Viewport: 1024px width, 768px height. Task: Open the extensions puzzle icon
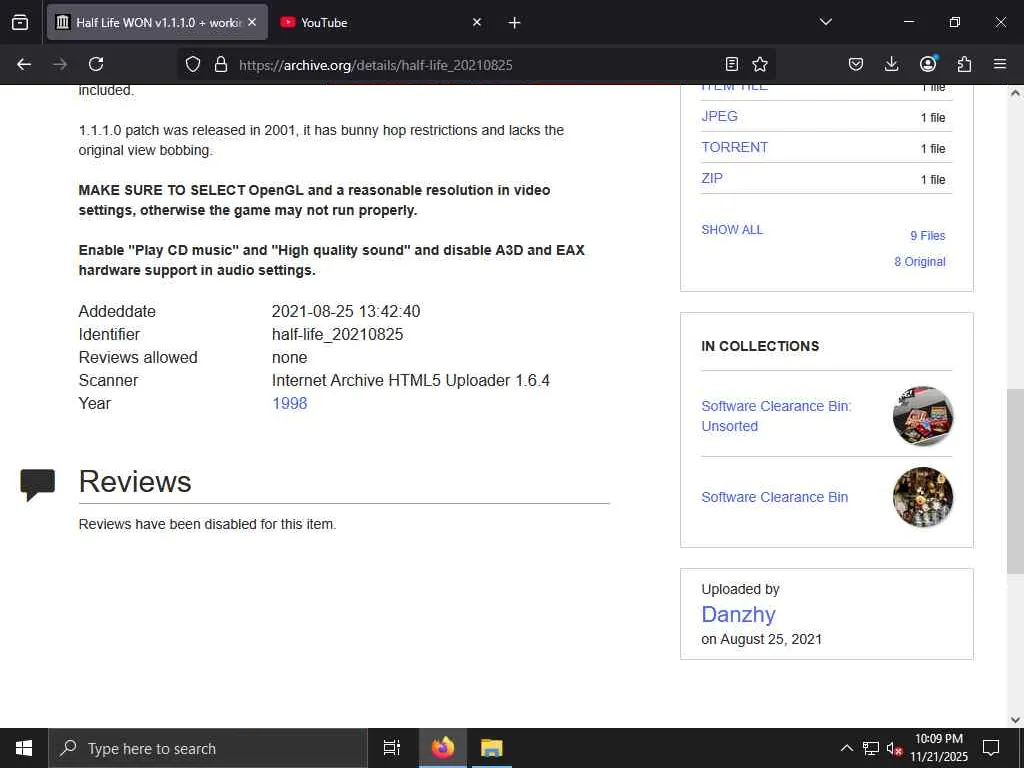964,64
